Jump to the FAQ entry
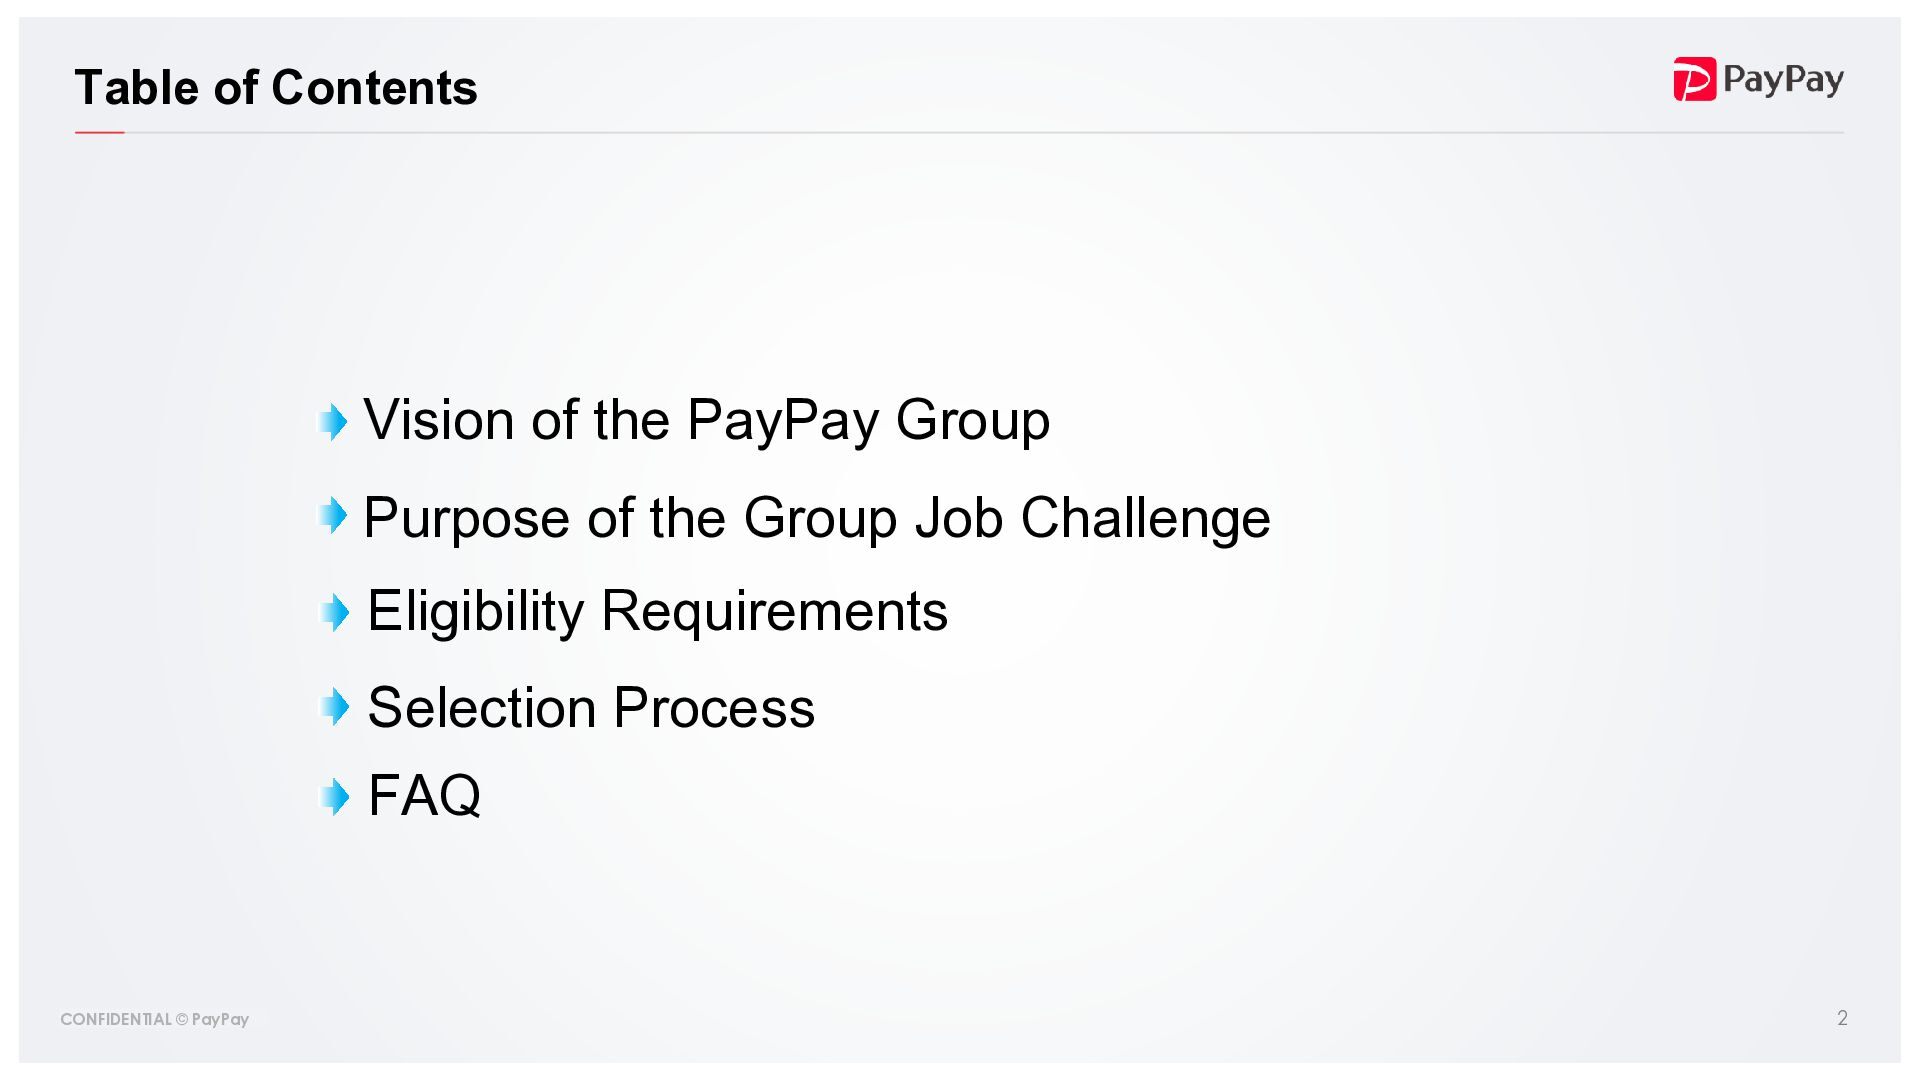This screenshot has width=1920, height=1080. [424, 796]
